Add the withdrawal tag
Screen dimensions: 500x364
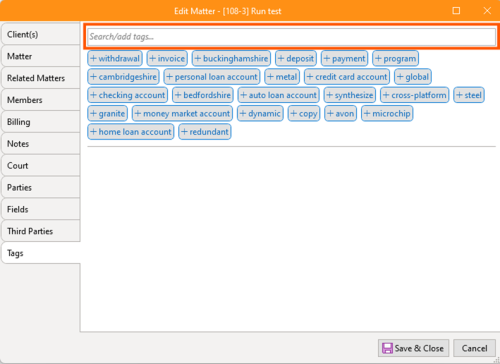coord(115,59)
